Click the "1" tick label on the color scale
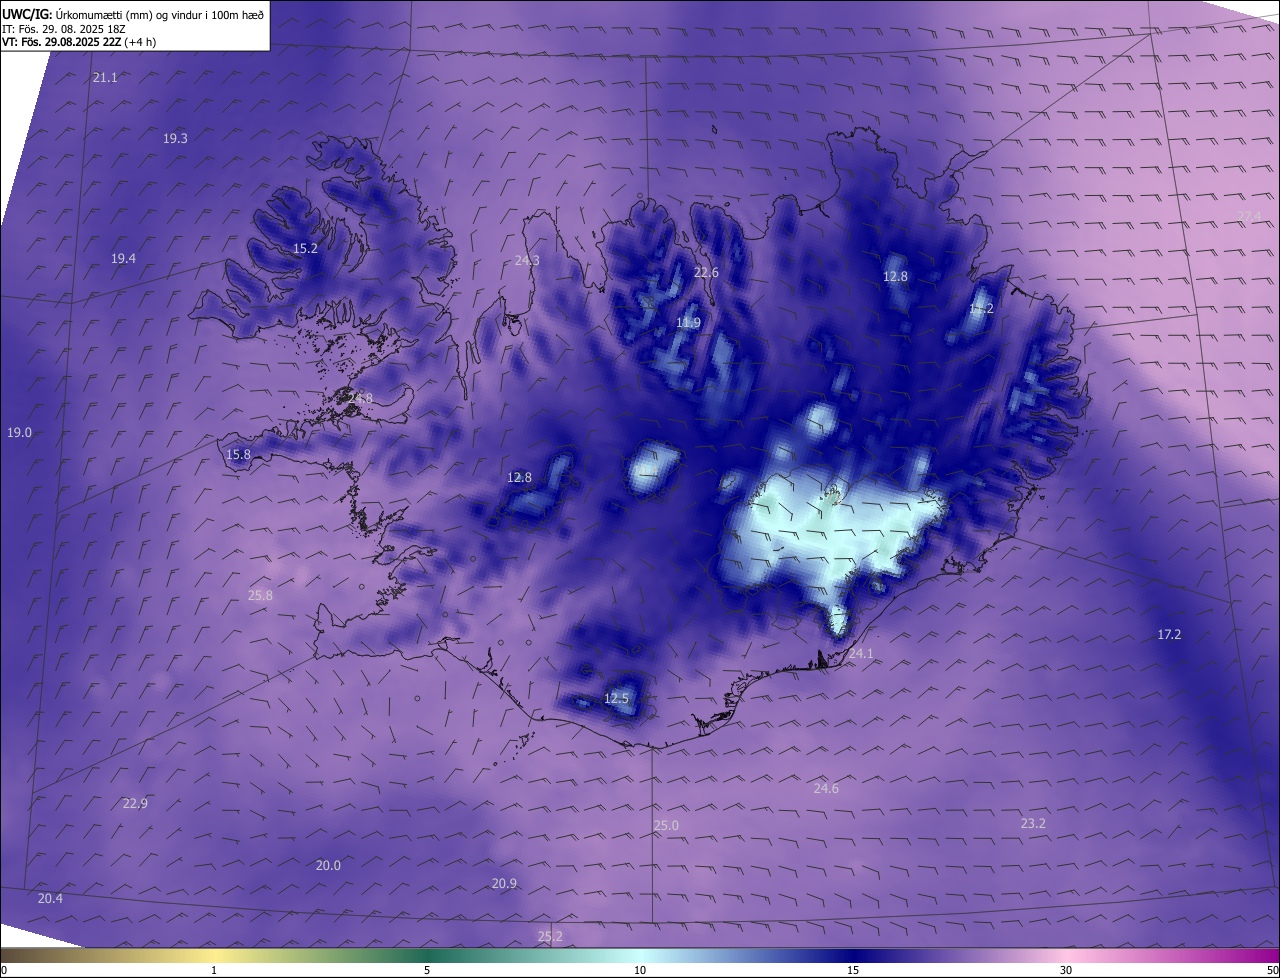 [x=214, y=970]
